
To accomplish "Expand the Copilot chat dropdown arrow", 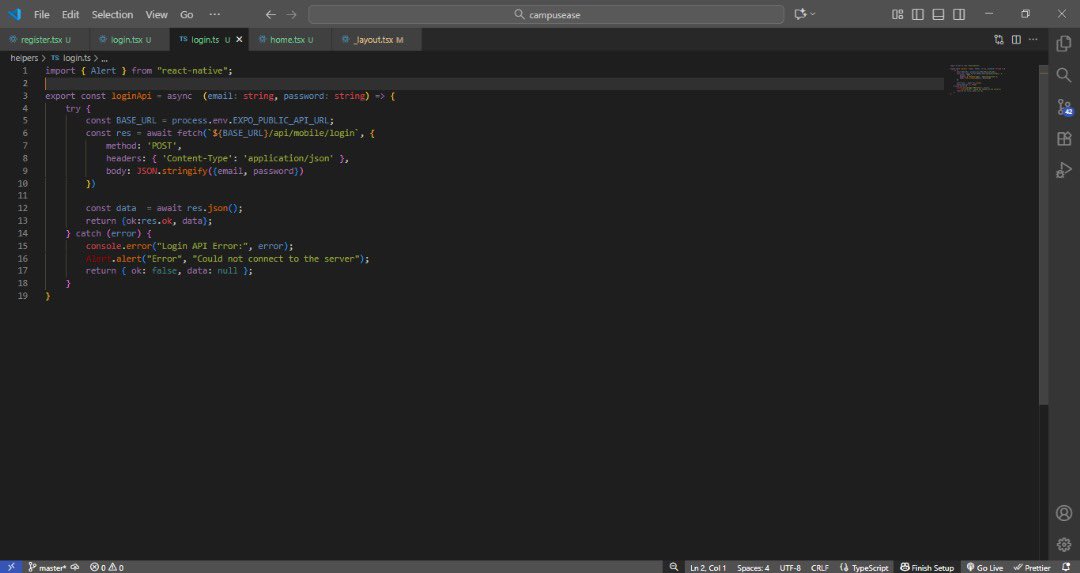I will (x=813, y=14).
